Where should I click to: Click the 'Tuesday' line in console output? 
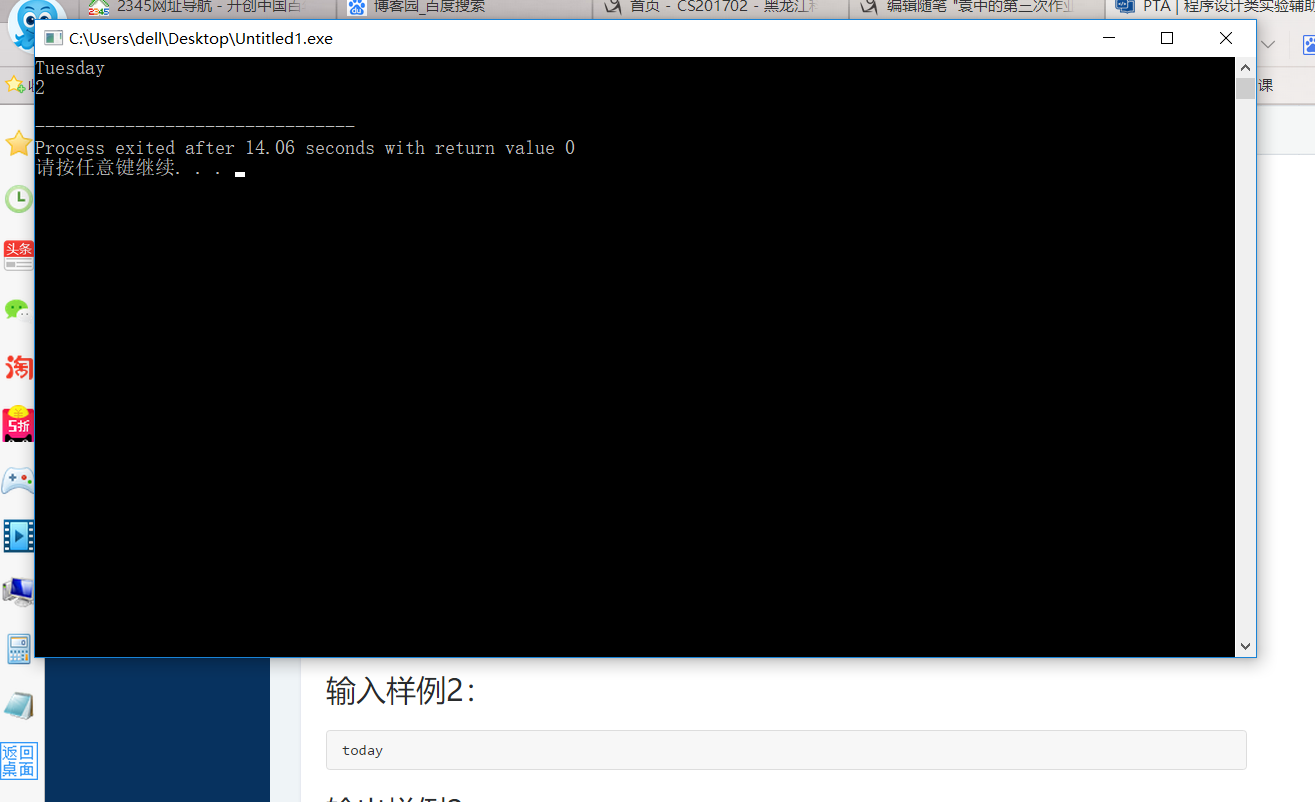point(70,68)
